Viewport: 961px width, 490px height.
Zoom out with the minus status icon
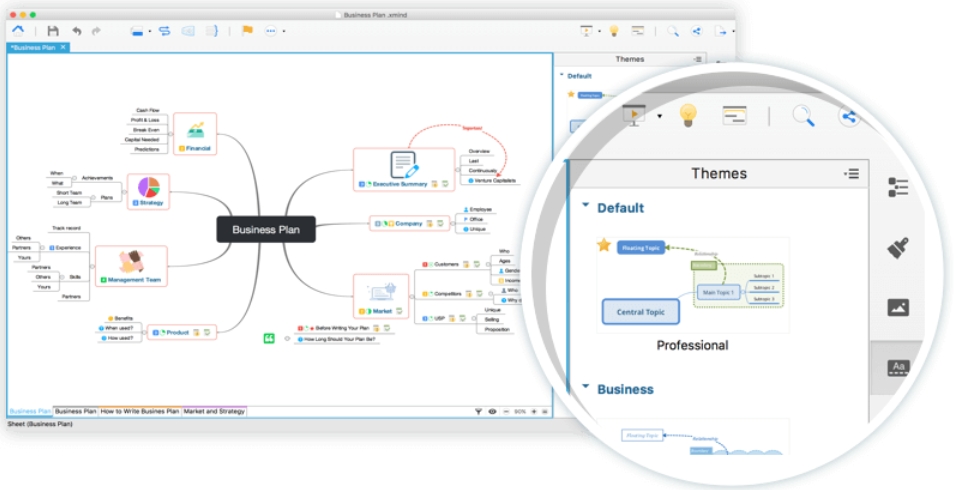tap(506, 412)
